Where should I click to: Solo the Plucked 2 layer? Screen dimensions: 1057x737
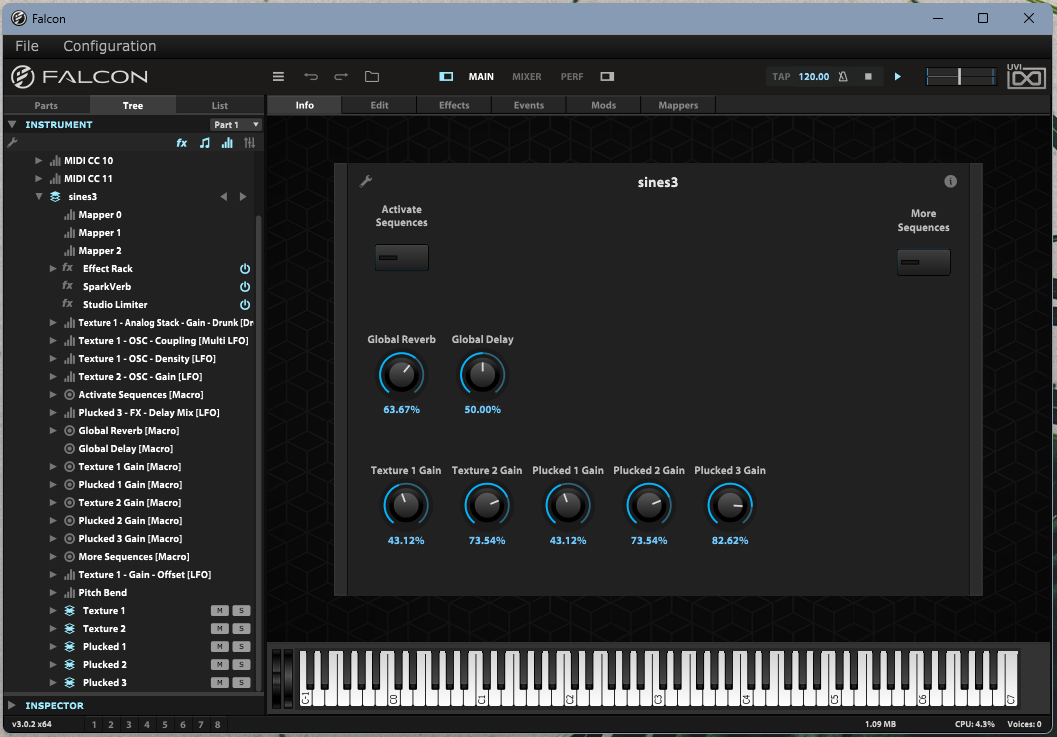click(240, 665)
